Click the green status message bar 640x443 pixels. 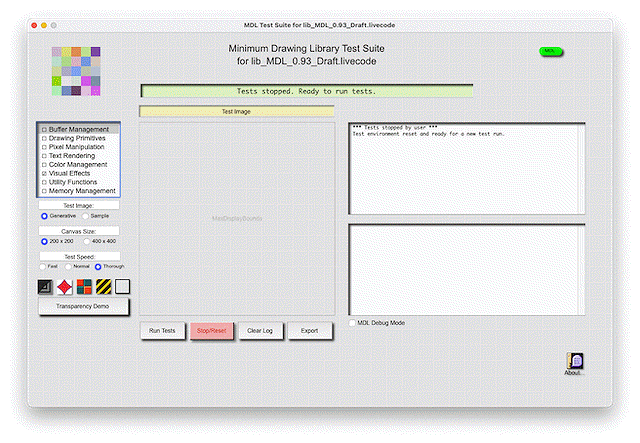pyautogui.click(x=307, y=91)
